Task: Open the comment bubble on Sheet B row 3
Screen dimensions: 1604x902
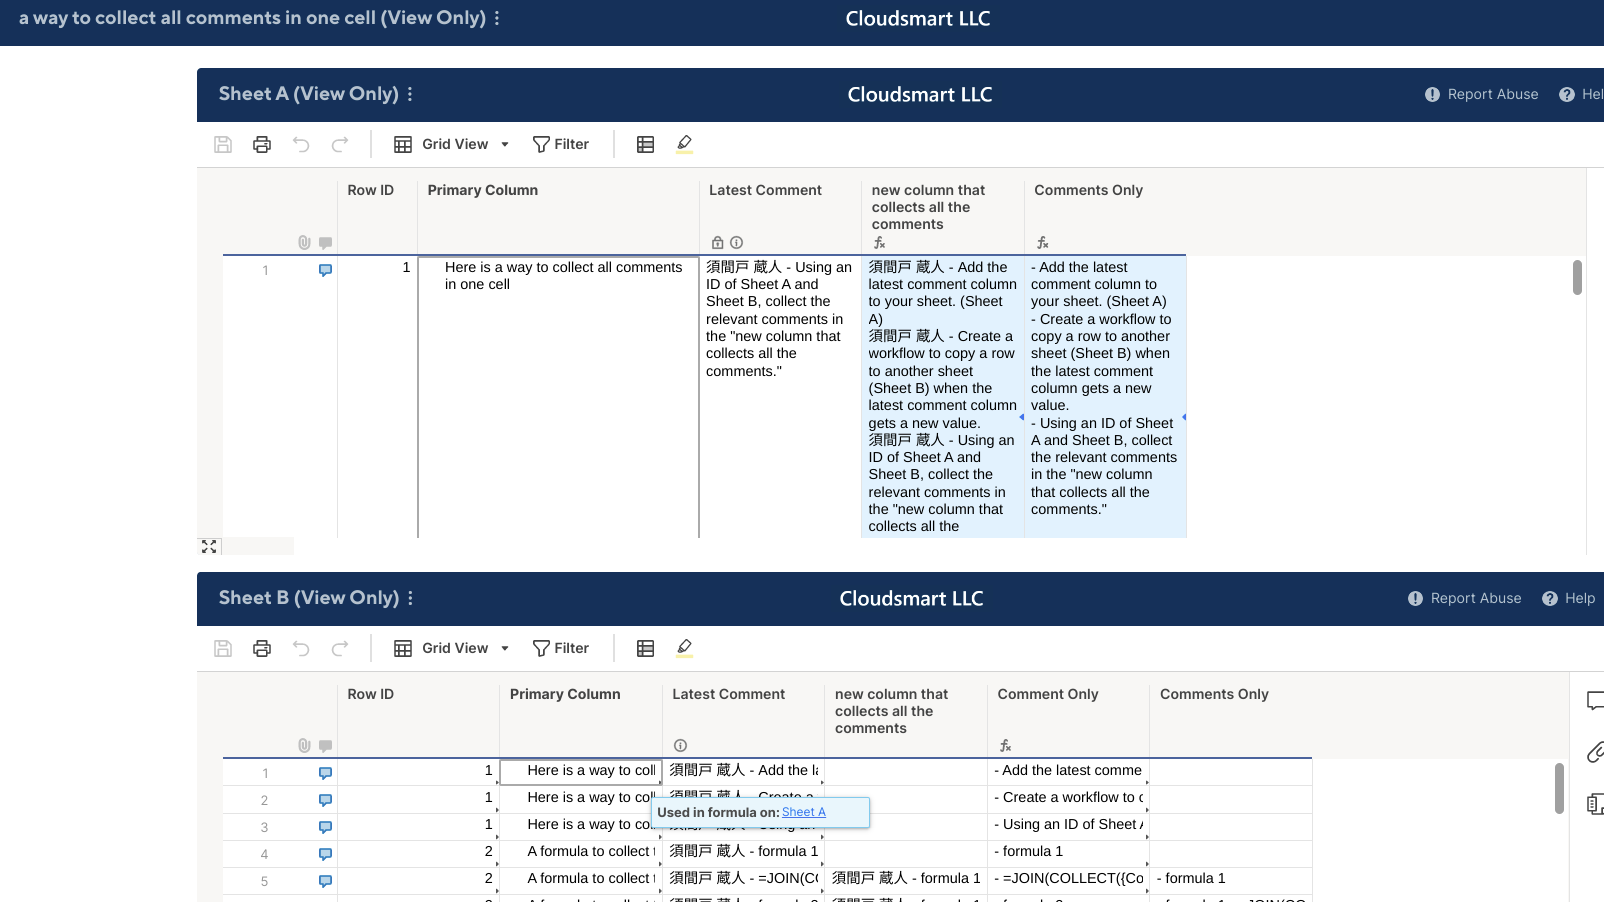Action: pos(325,827)
